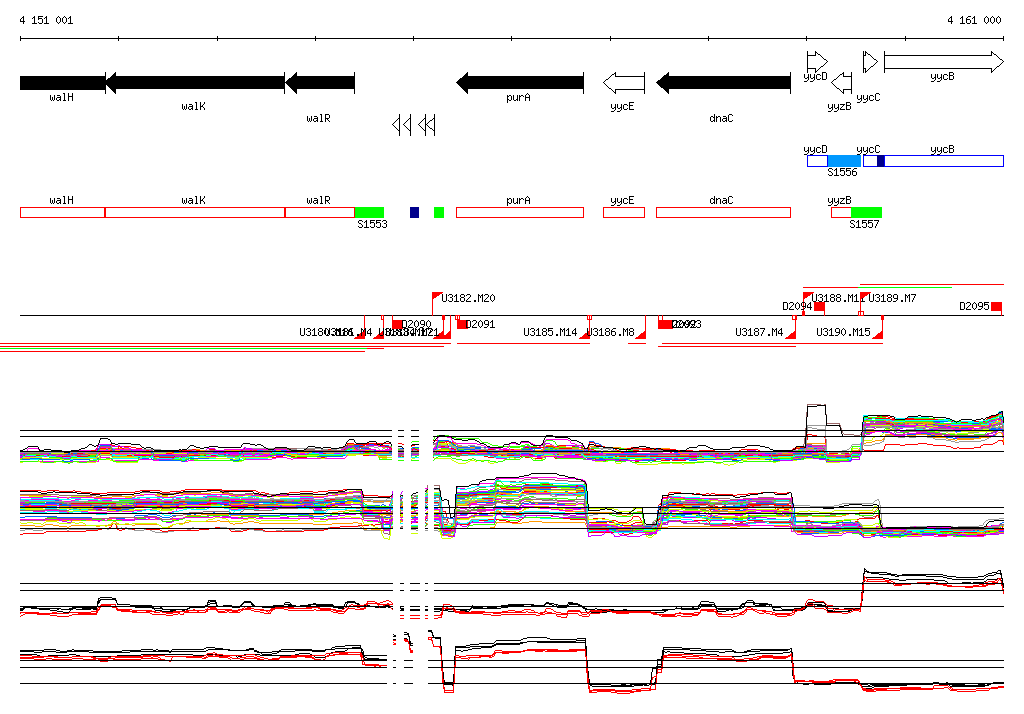Click the S1553 text label

(x=372, y=224)
